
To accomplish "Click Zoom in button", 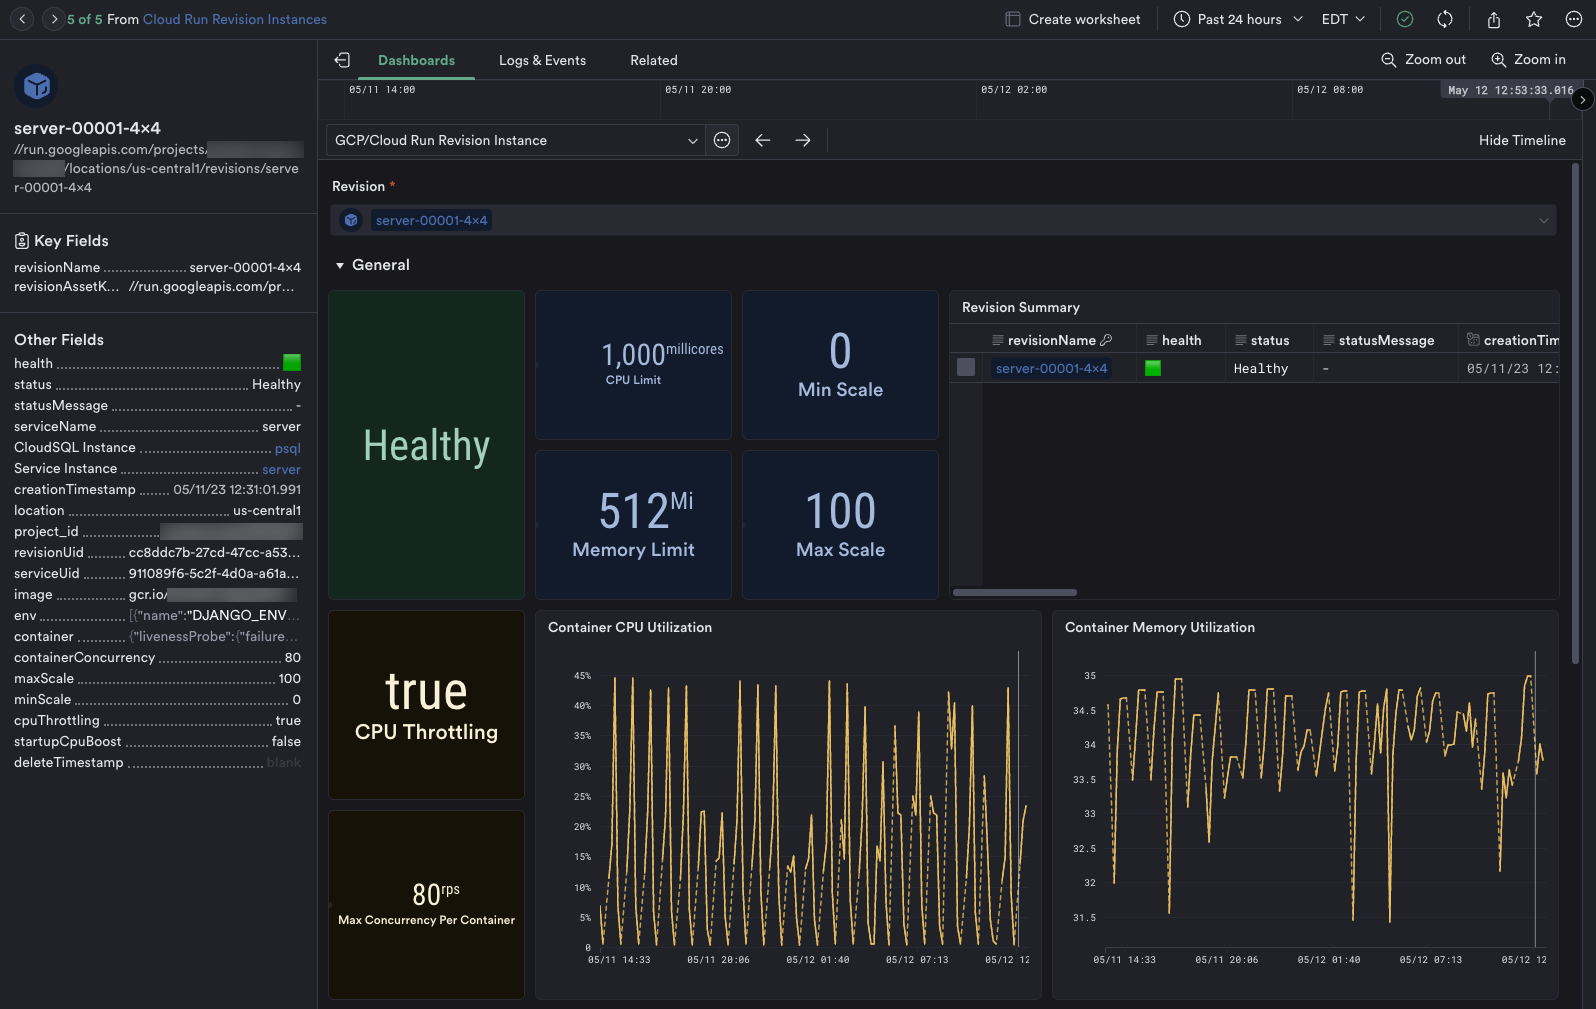I will (1528, 60).
